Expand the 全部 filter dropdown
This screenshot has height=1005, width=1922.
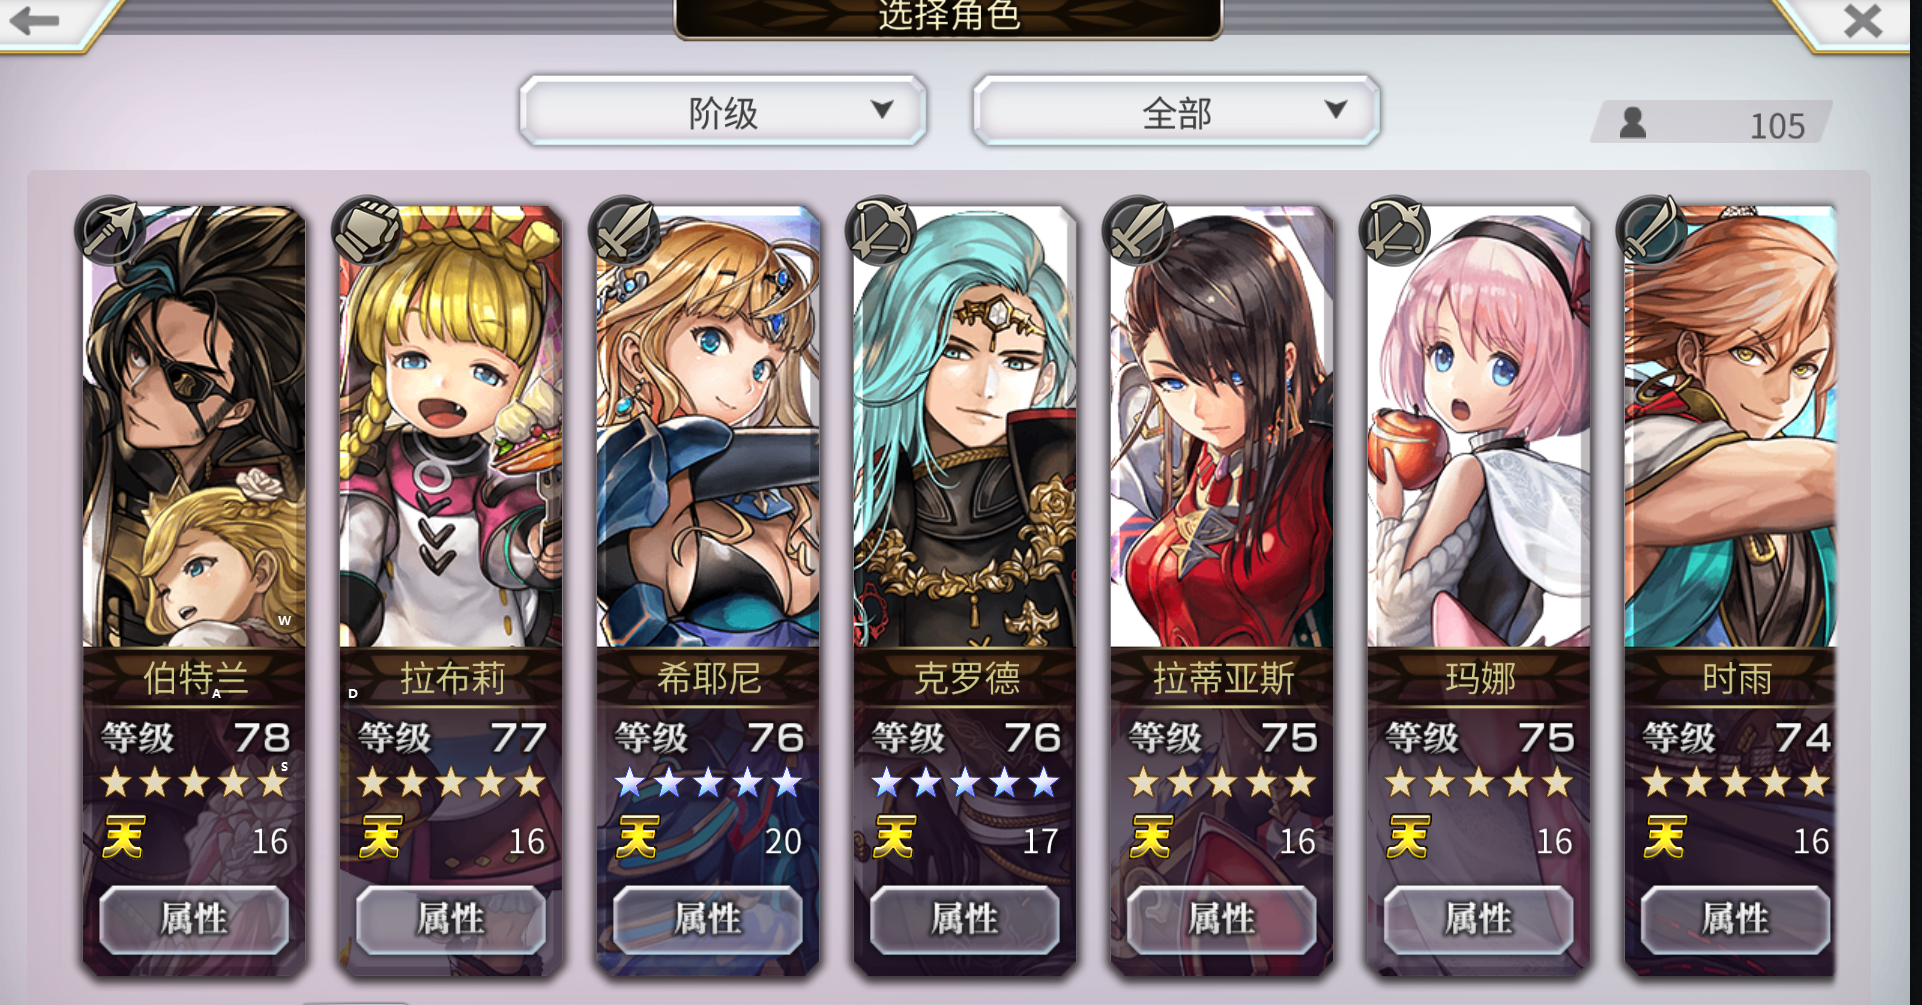pos(1176,111)
